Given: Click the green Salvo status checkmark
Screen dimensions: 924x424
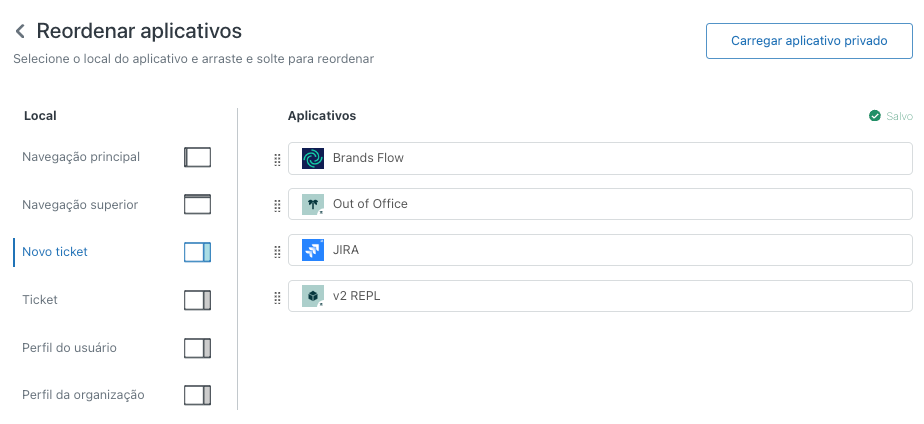Looking at the screenshot, I should [875, 116].
